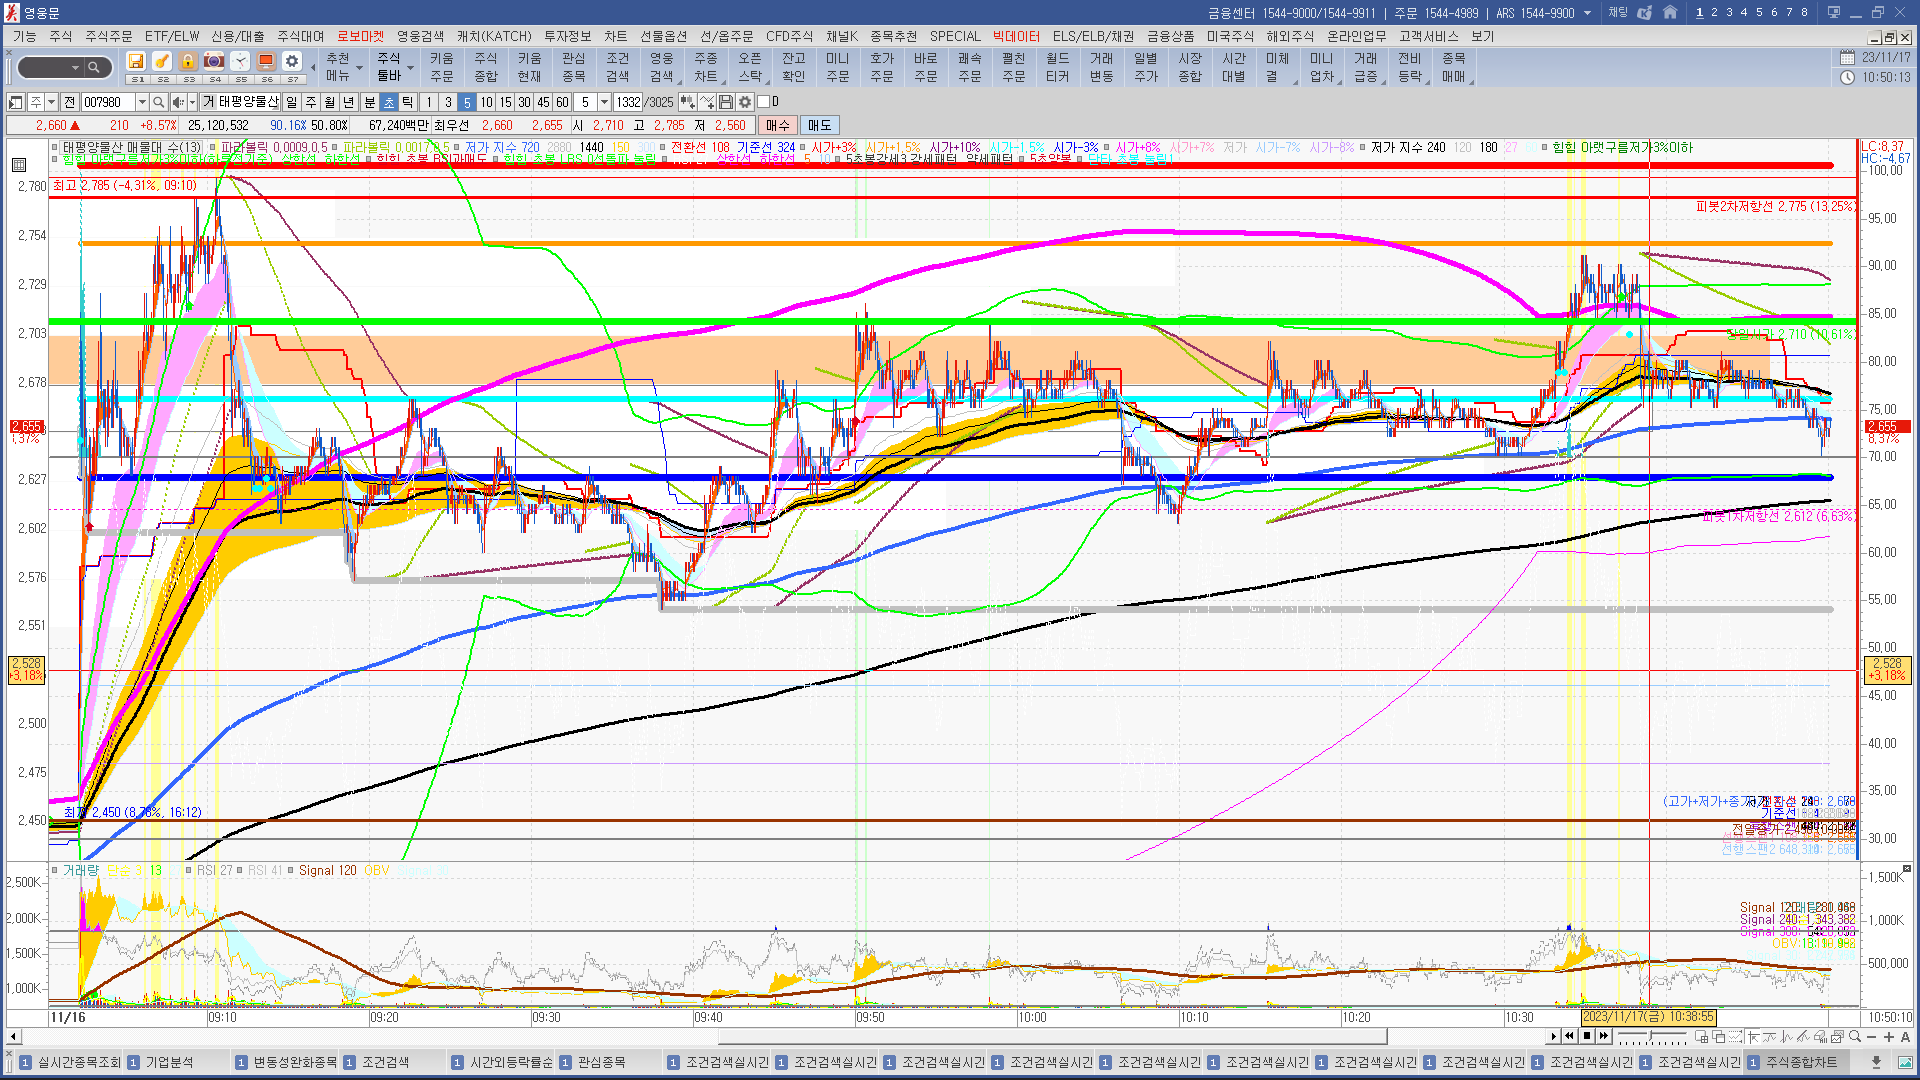Image resolution: width=1920 pixels, height=1080 pixels.
Task: Save chart with floppy disk icon
Action: [726, 102]
